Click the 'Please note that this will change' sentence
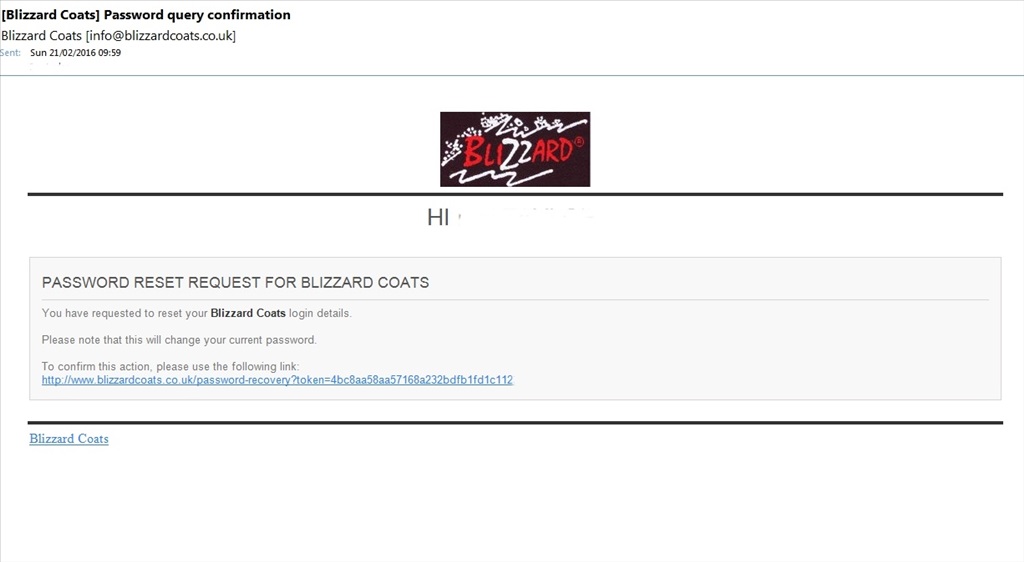The height and width of the screenshot is (562, 1024). click(x=179, y=340)
